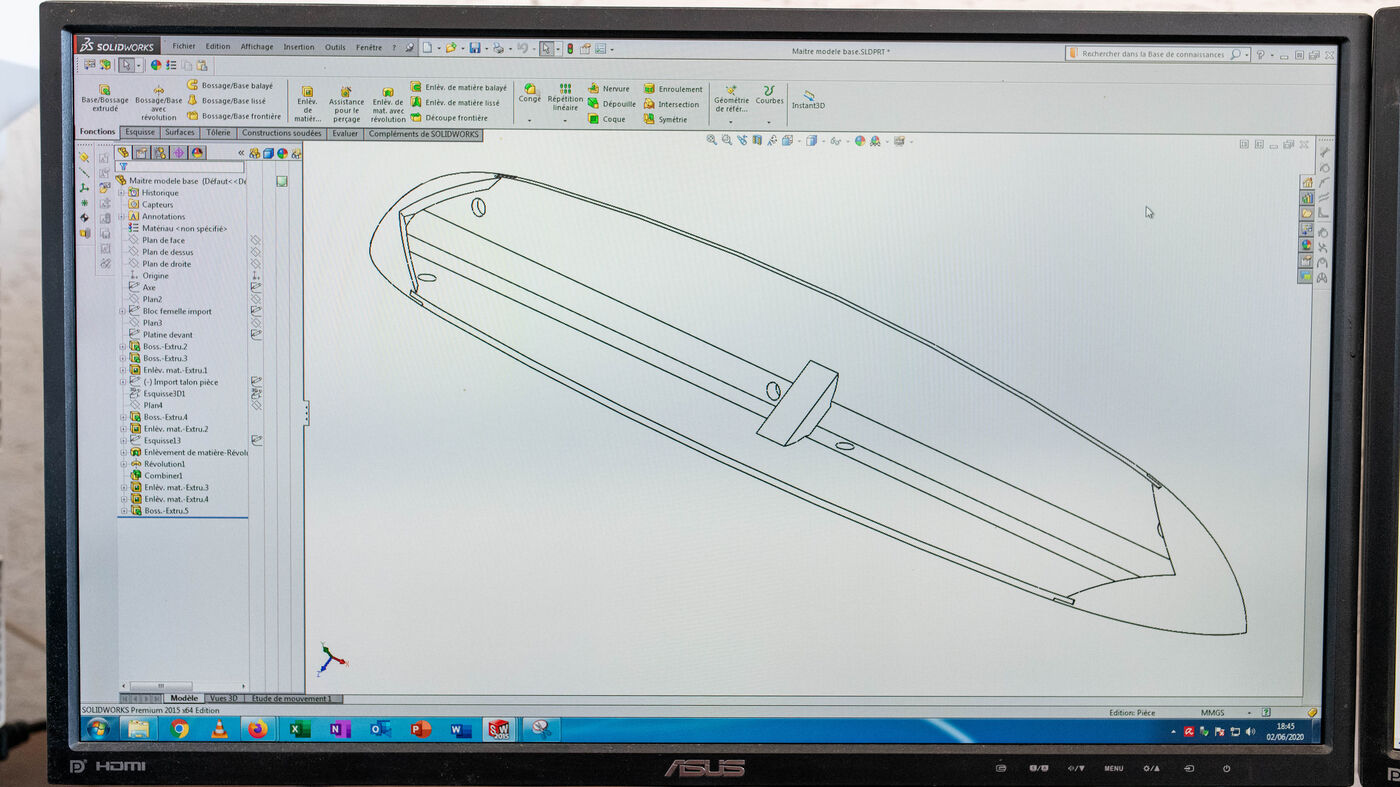1400x787 pixels.
Task: Click the Base/Bossage extrudé tool
Action: [x=104, y=97]
